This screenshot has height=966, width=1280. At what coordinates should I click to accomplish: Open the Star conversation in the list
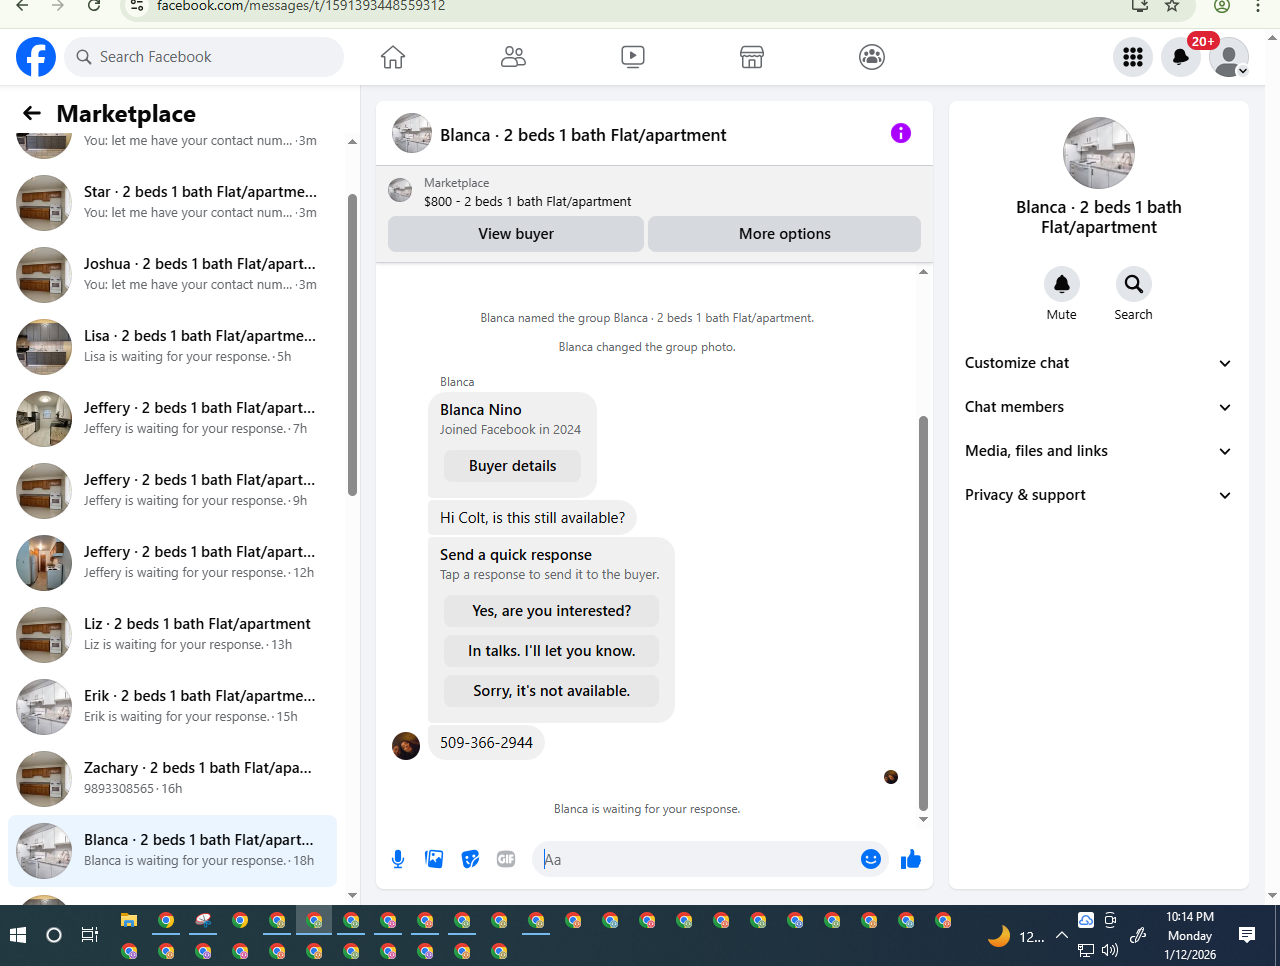tap(172, 202)
